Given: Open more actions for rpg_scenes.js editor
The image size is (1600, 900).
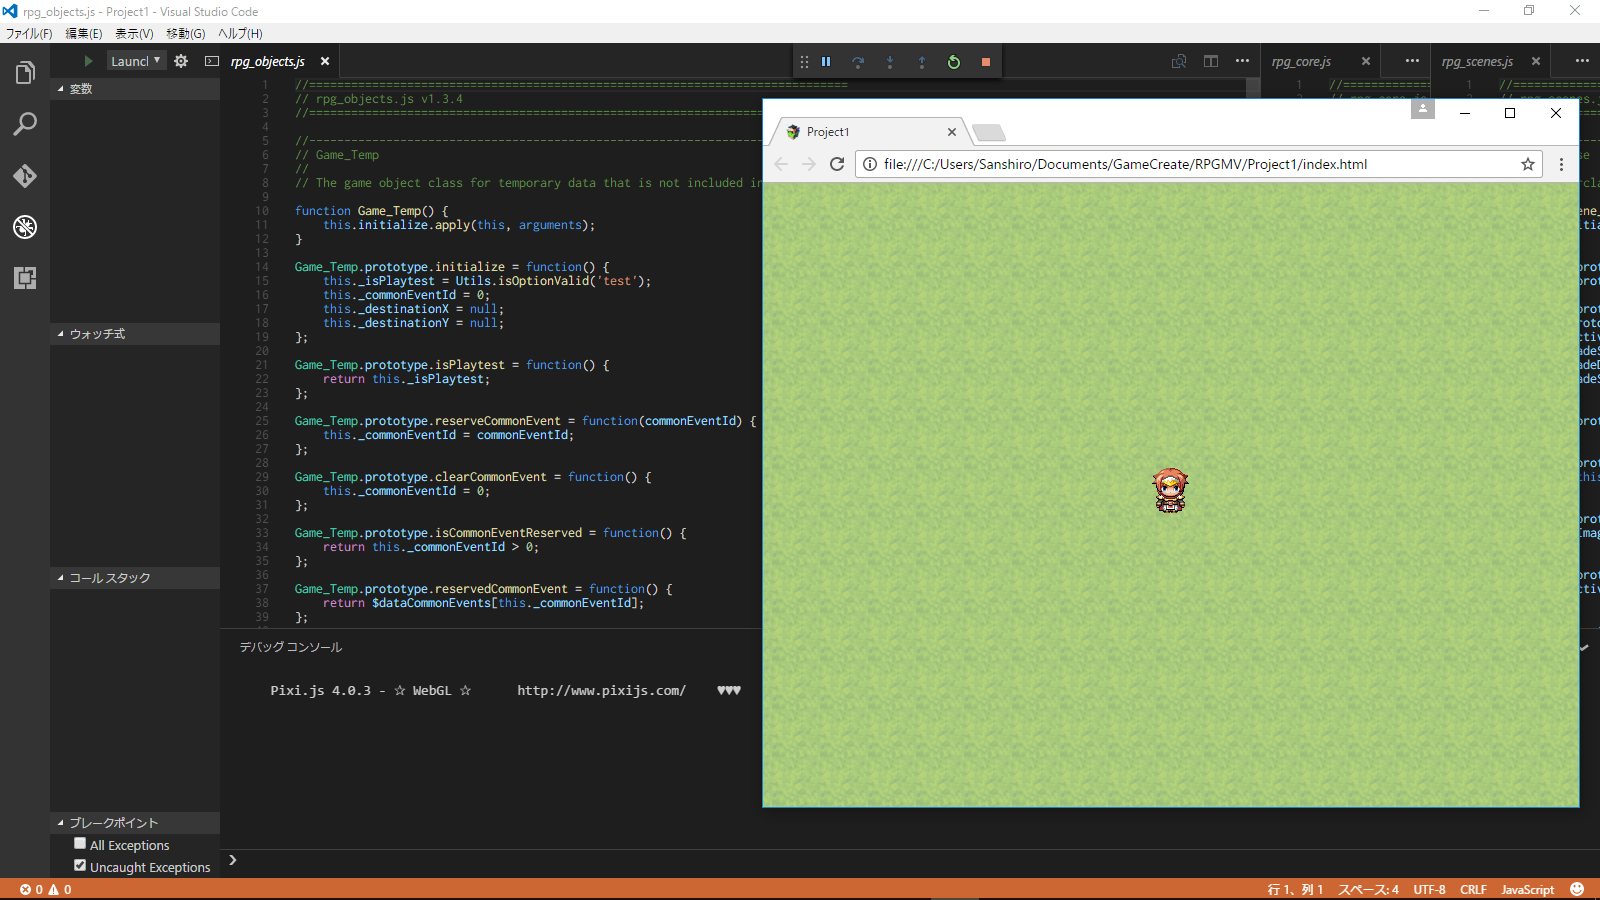Looking at the screenshot, I should point(1582,61).
